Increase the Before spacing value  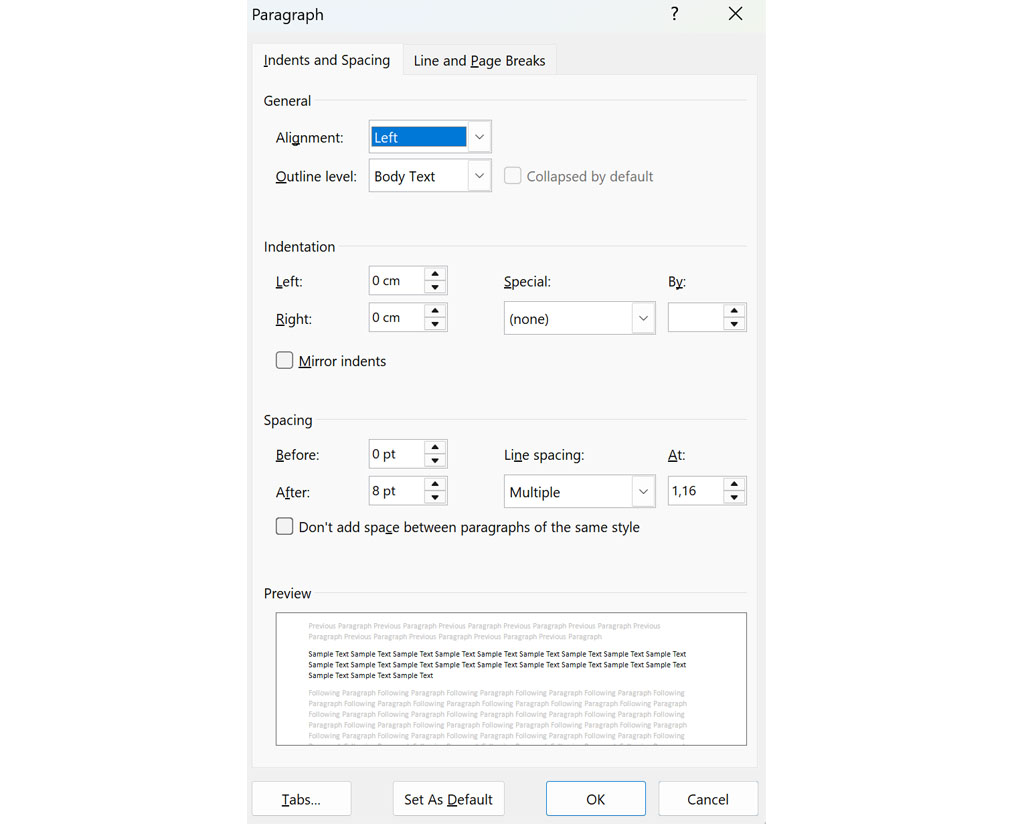click(435, 448)
